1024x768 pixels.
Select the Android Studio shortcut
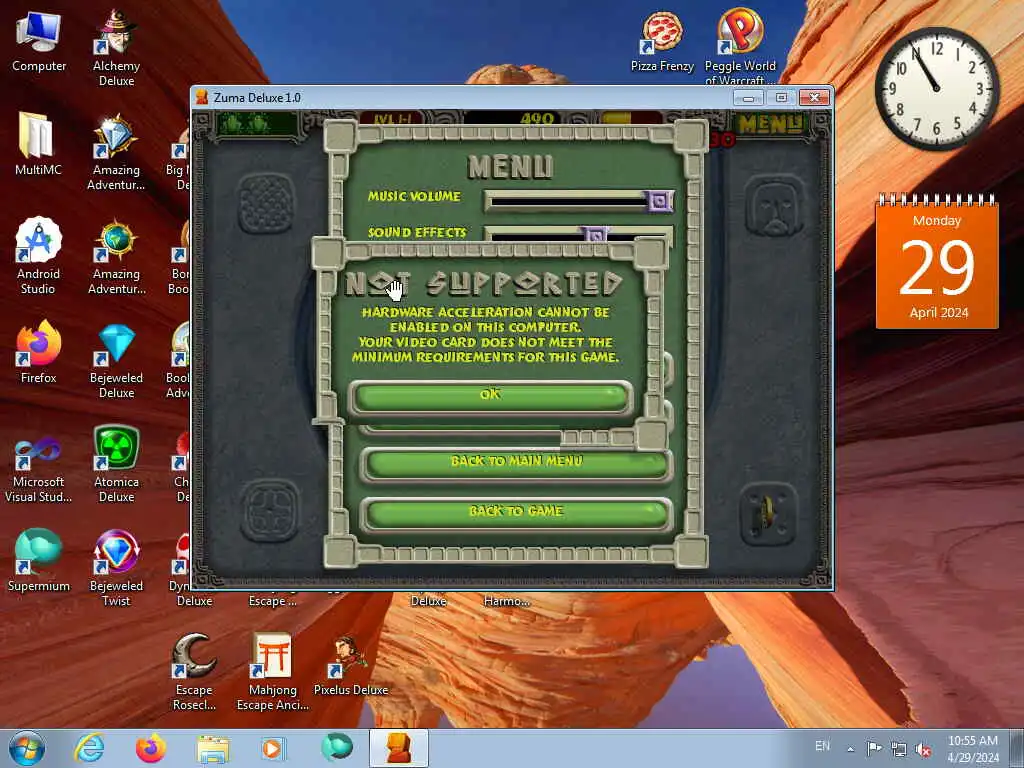[x=38, y=256]
